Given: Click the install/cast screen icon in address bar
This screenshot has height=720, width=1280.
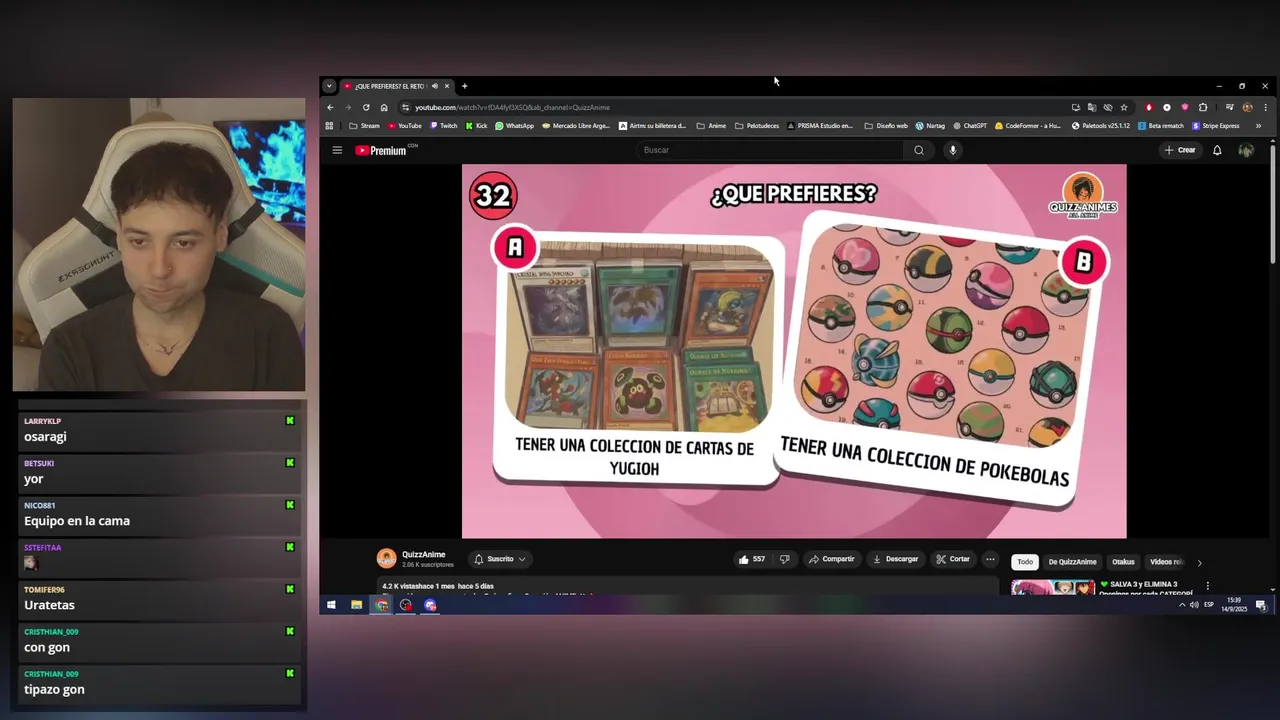Looking at the screenshot, I should click(x=1076, y=107).
